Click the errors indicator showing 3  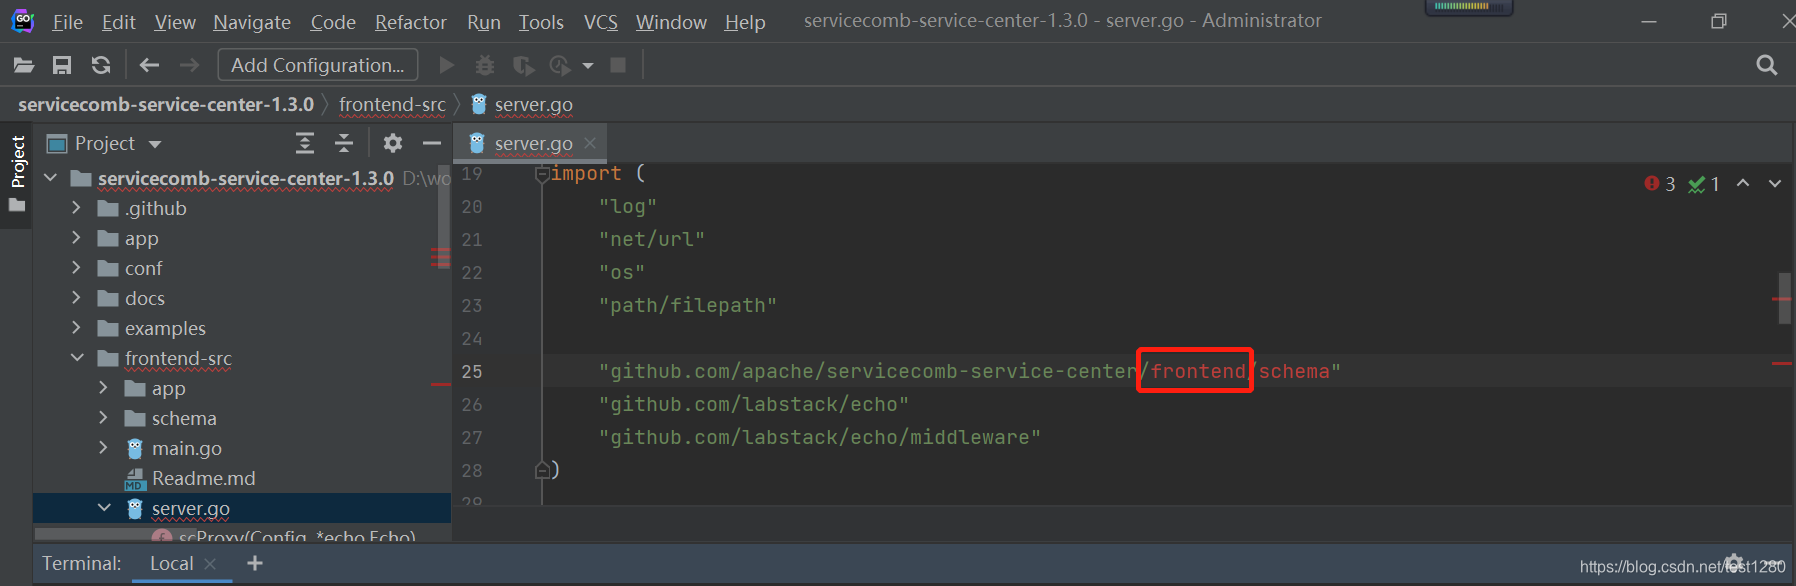pyautogui.click(x=1660, y=184)
